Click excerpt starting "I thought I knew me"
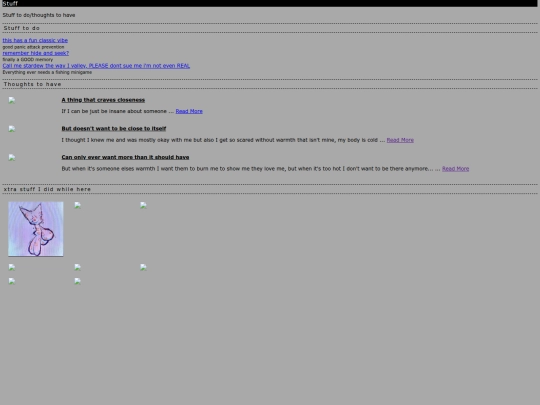Screen dimensions: 540x405 tap(223, 140)
